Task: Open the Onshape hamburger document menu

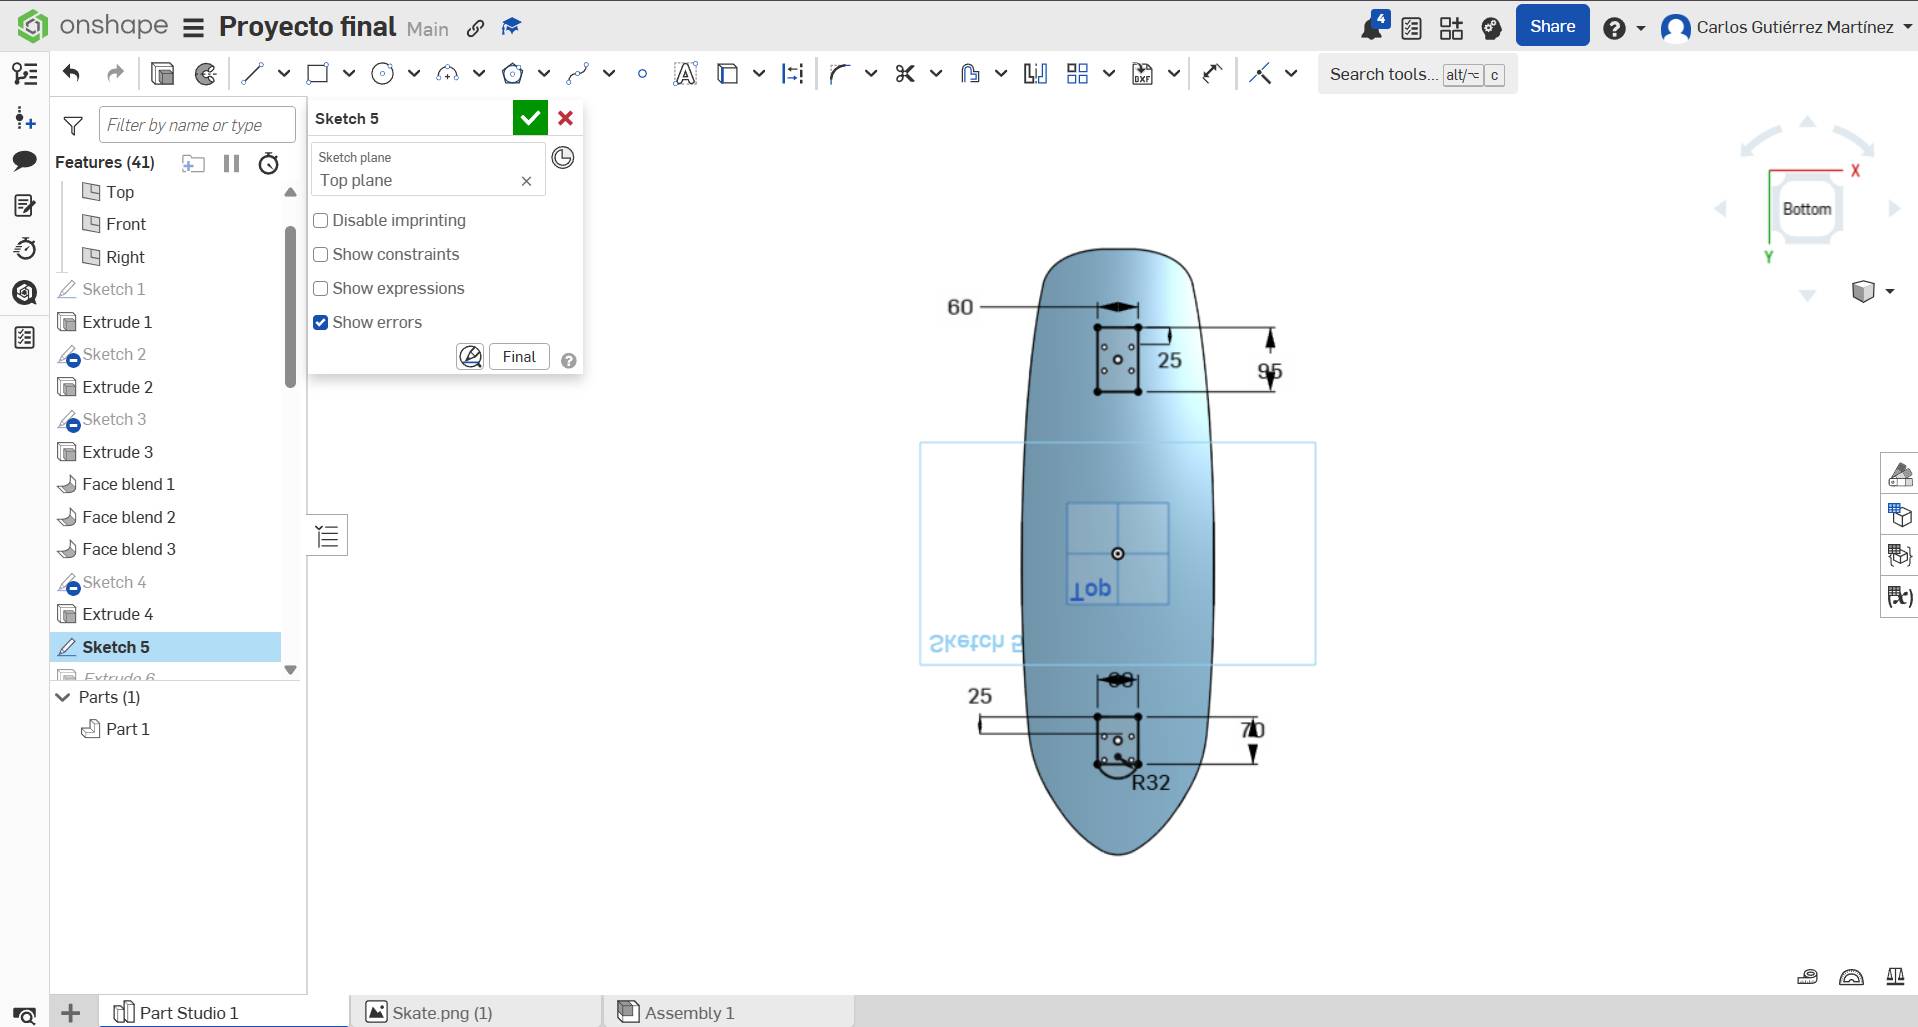Action: click(x=193, y=27)
